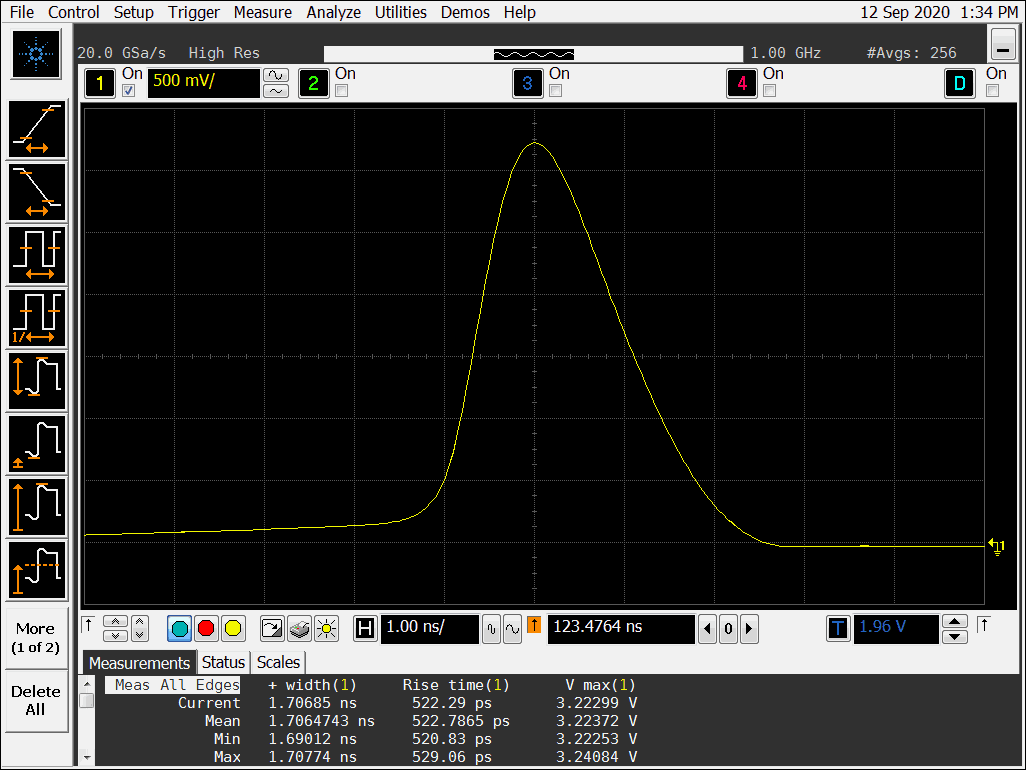Select the Measurements tab
The image size is (1026, 770).
pos(139,663)
